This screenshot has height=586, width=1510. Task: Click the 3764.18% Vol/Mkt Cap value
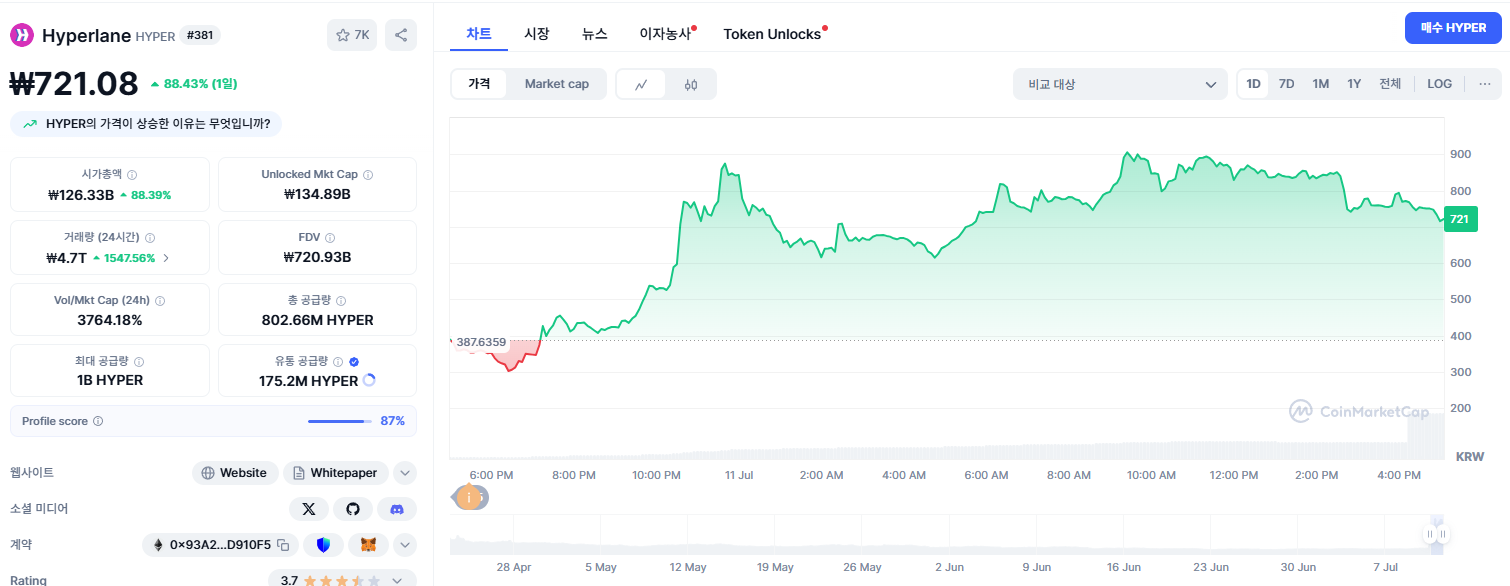point(110,320)
